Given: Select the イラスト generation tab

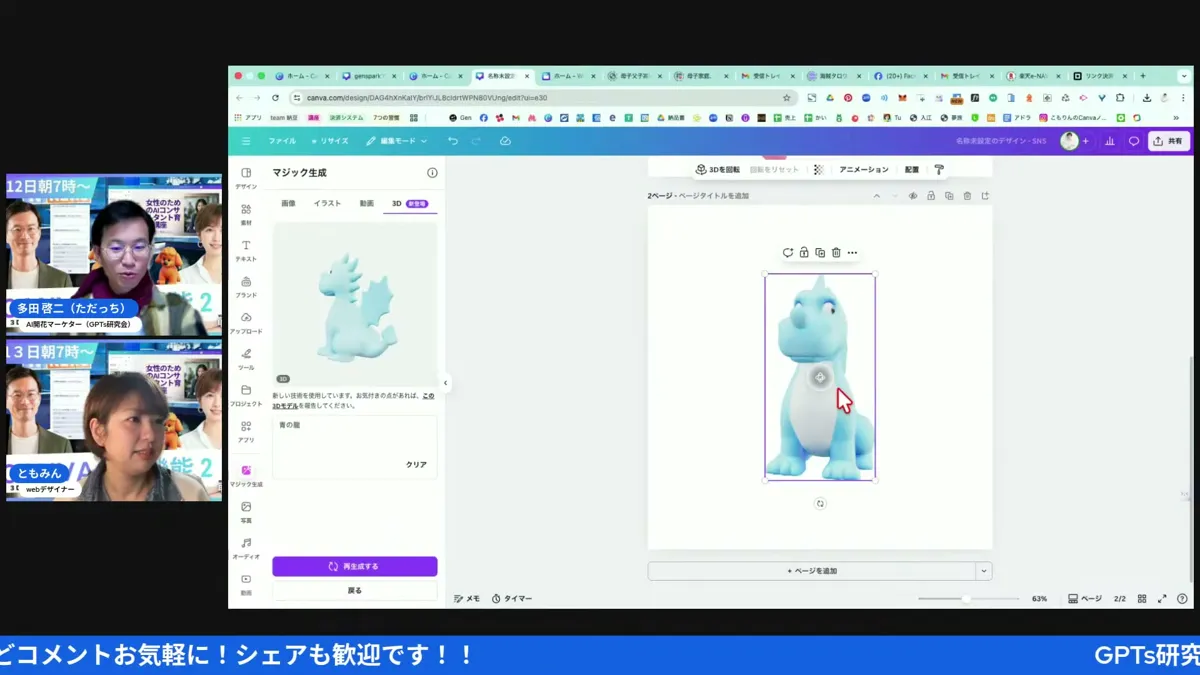Looking at the screenshot, I should click(327, 203).
